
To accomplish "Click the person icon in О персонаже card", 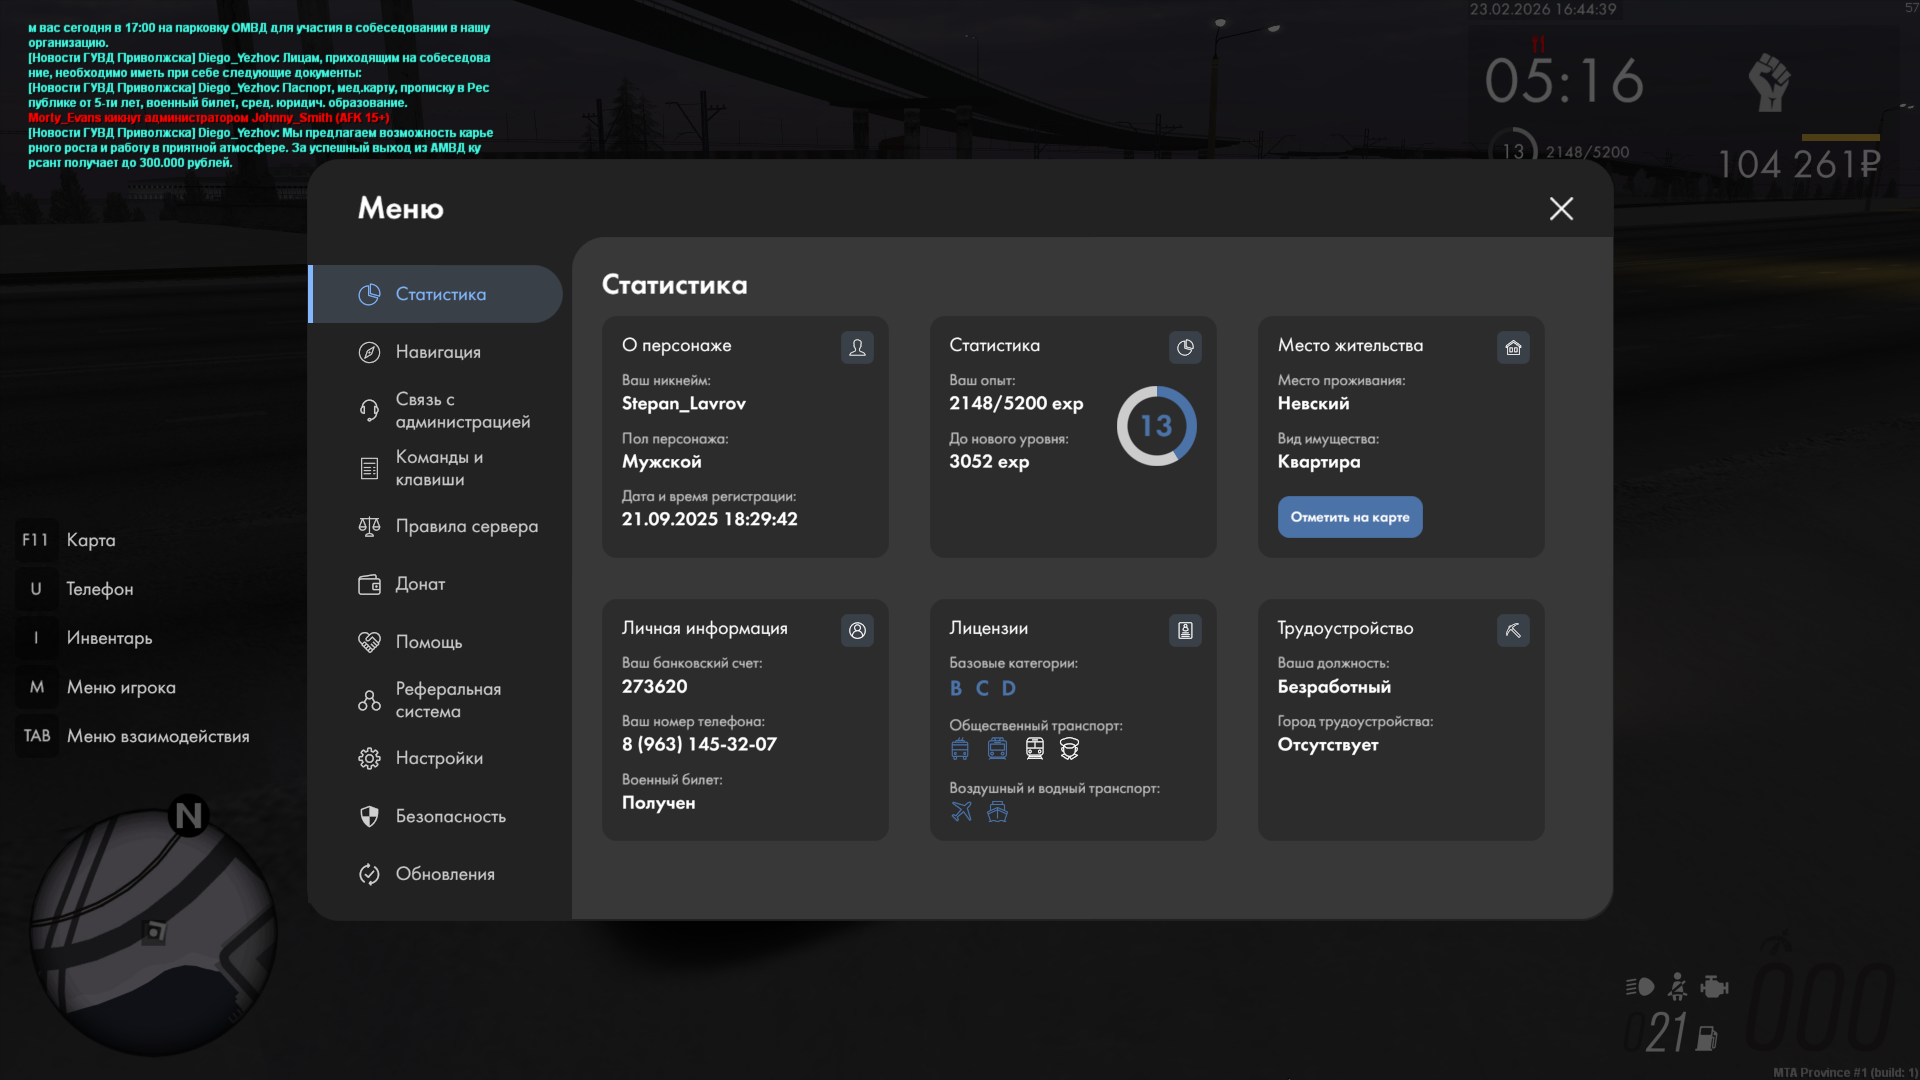I will (857, 347).
